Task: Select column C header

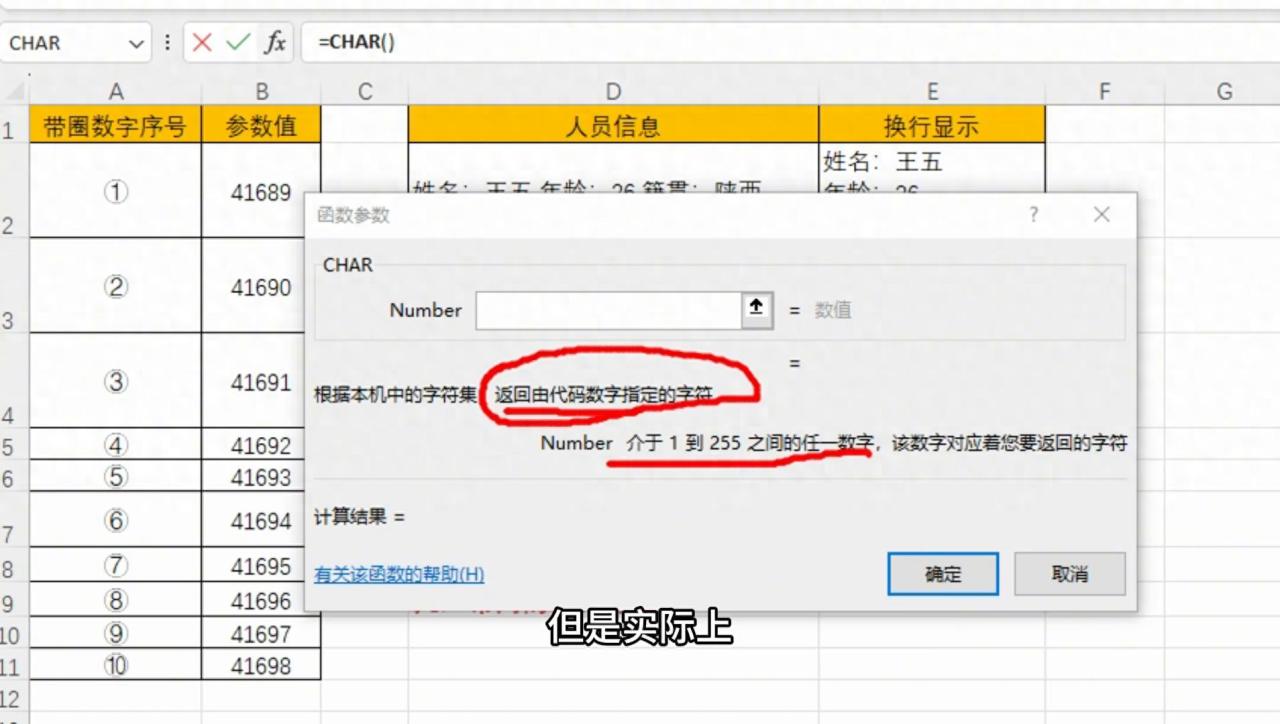Action: point(365,92)
